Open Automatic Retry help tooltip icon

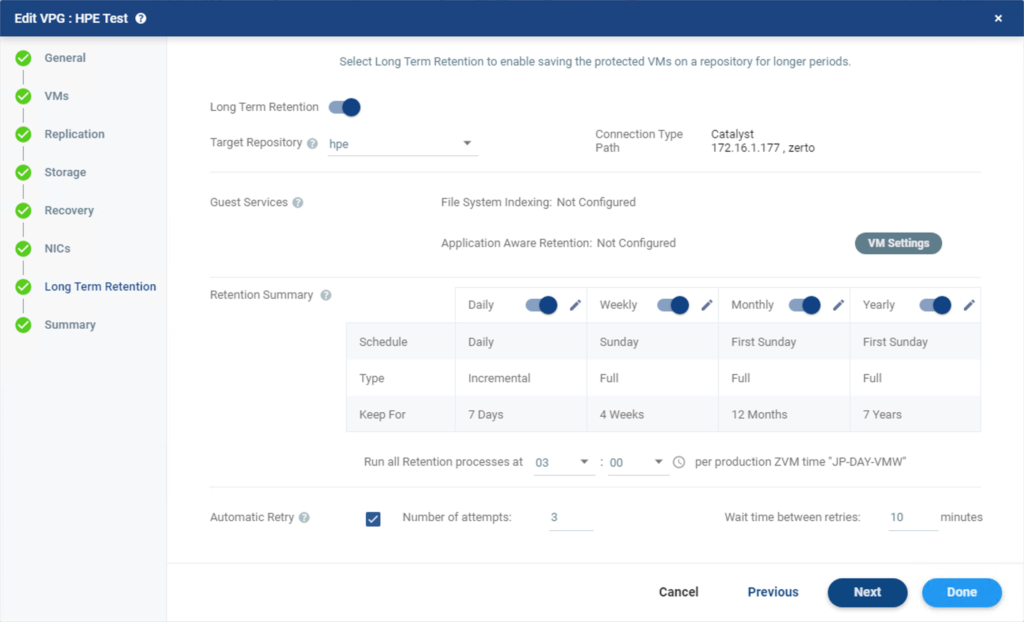(304, 517)
